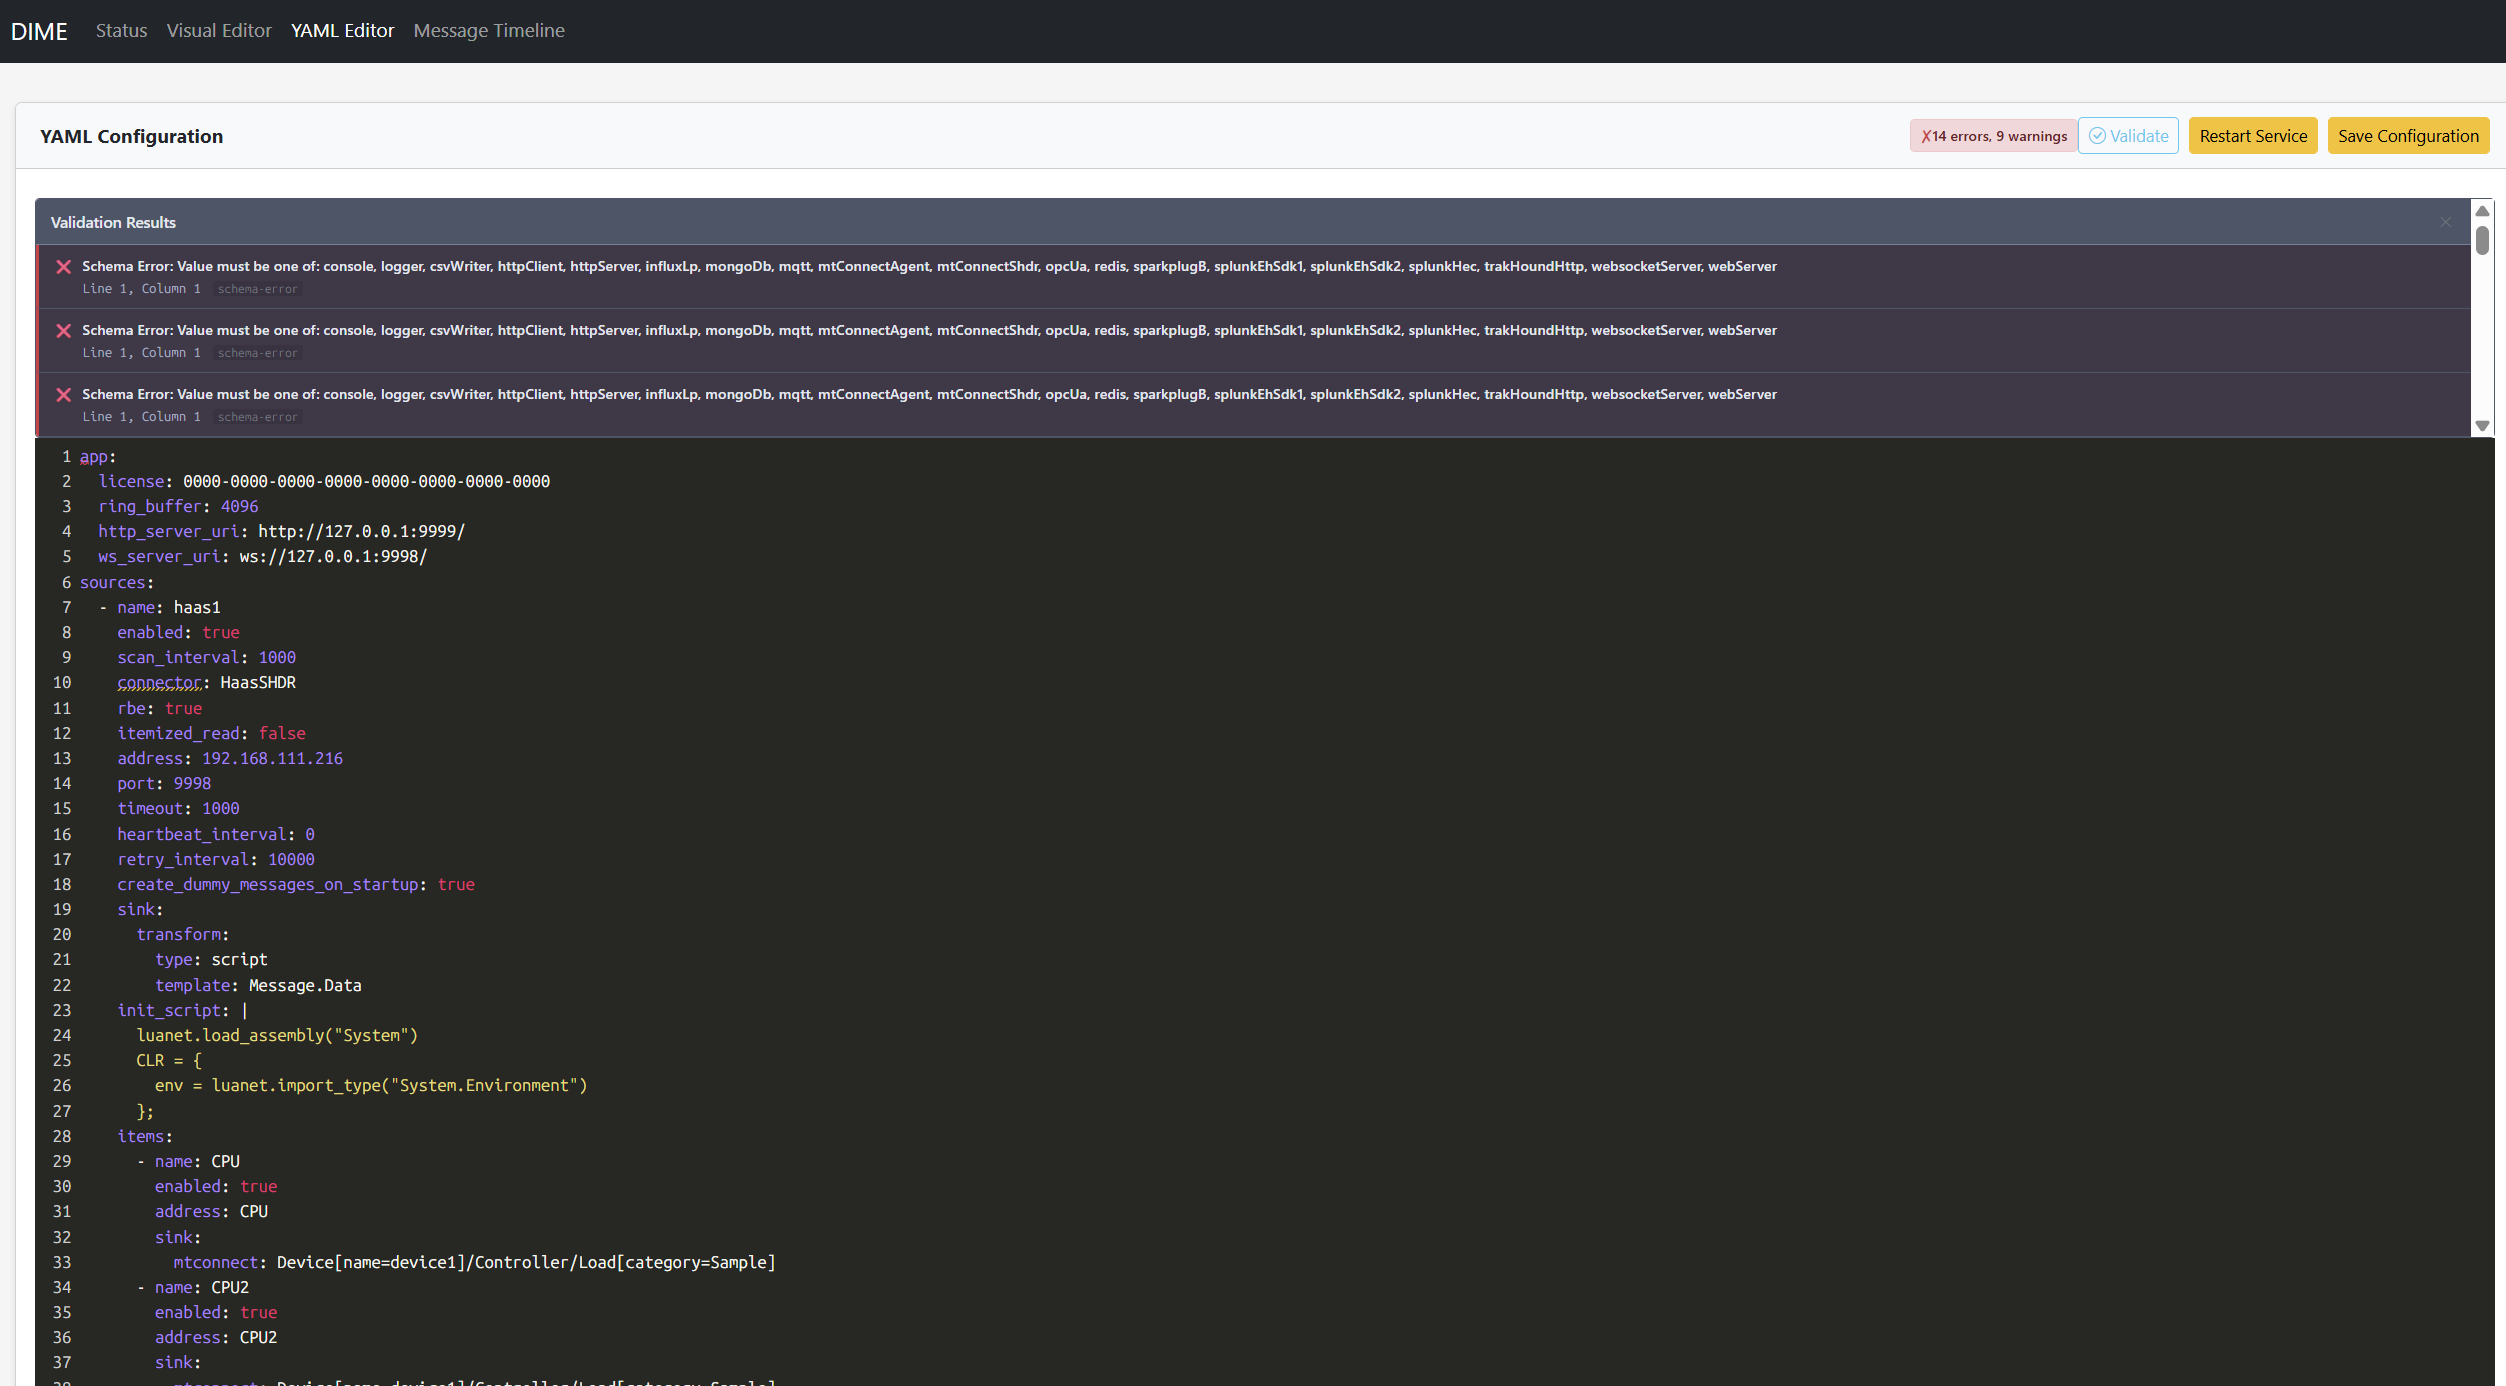The height and width of the screenshot is (1386, 2506).
Task: Close the Validation Results panel
Action: click(x=2446, y=222)
